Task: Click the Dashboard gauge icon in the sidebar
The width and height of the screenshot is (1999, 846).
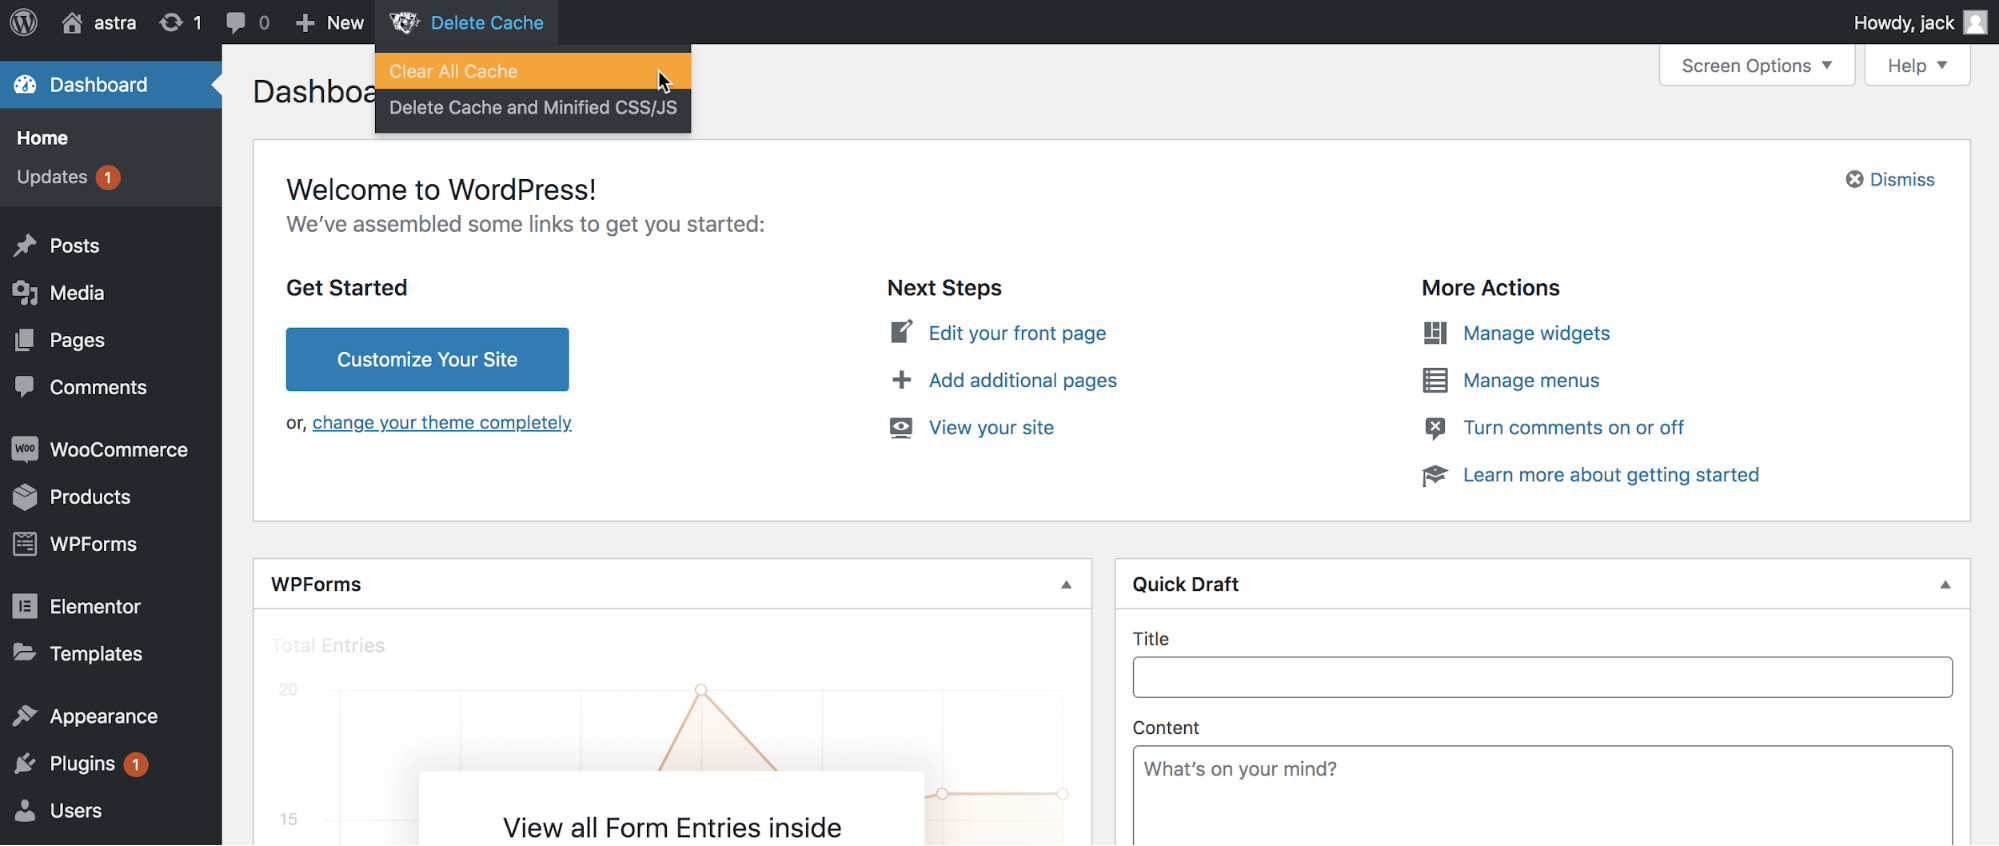Action: (25, 85)
